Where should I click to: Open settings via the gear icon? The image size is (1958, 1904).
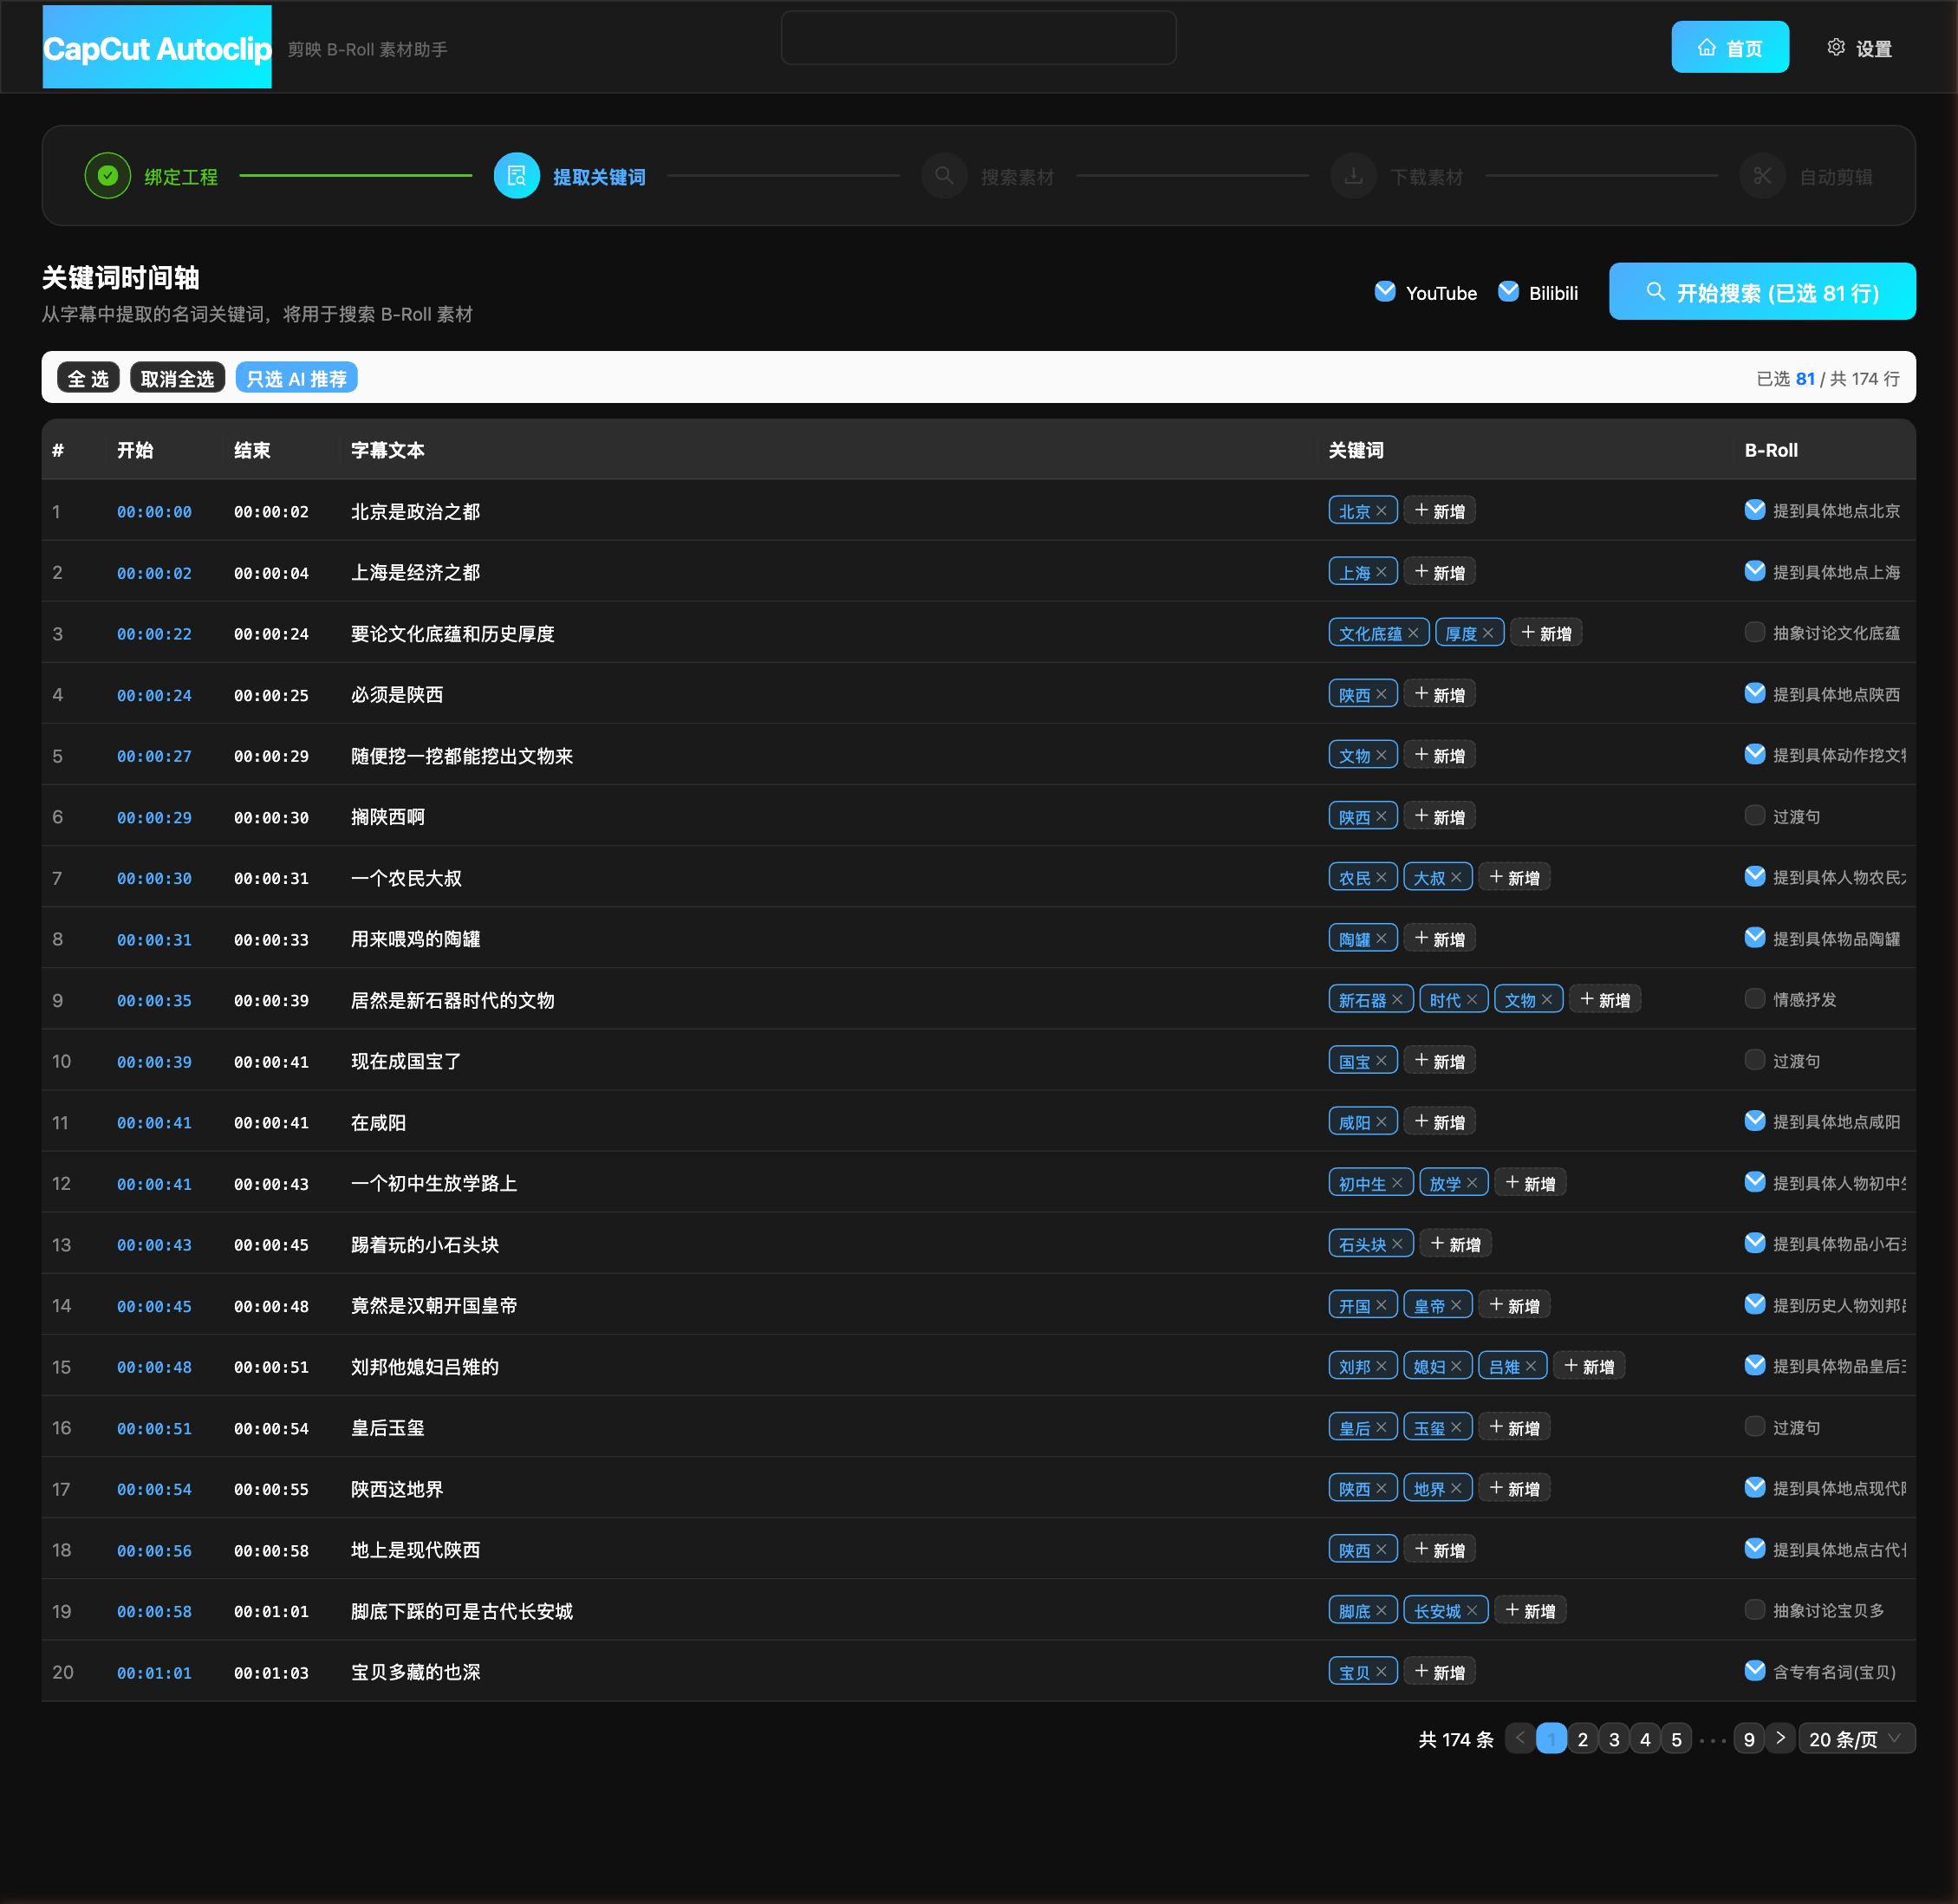pyautogui.click(x=1835, y=48)
